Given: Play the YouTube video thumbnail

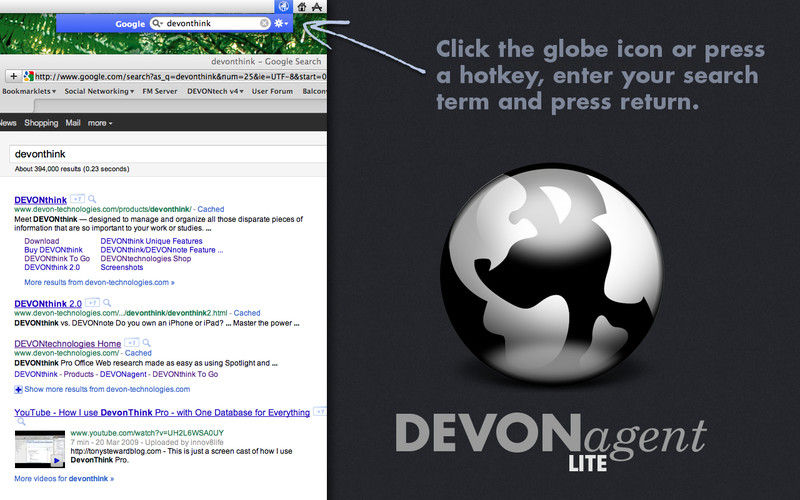Looking at the screenshot, I should click(x=39, y=449).
